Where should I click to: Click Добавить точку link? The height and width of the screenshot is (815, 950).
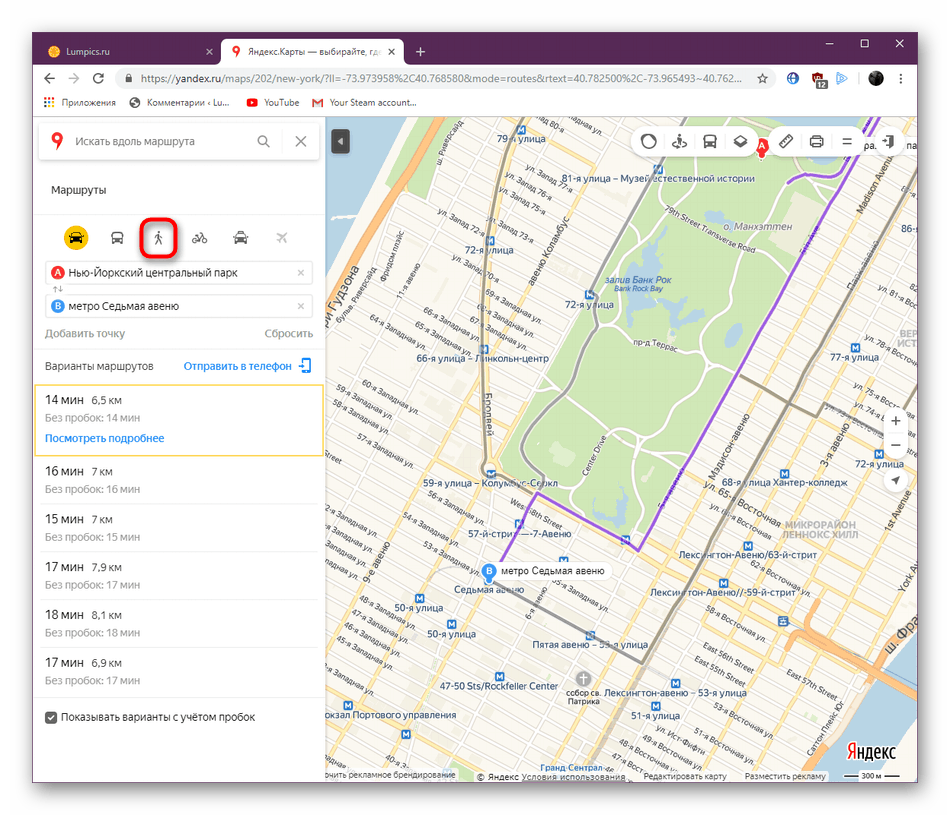85,333
